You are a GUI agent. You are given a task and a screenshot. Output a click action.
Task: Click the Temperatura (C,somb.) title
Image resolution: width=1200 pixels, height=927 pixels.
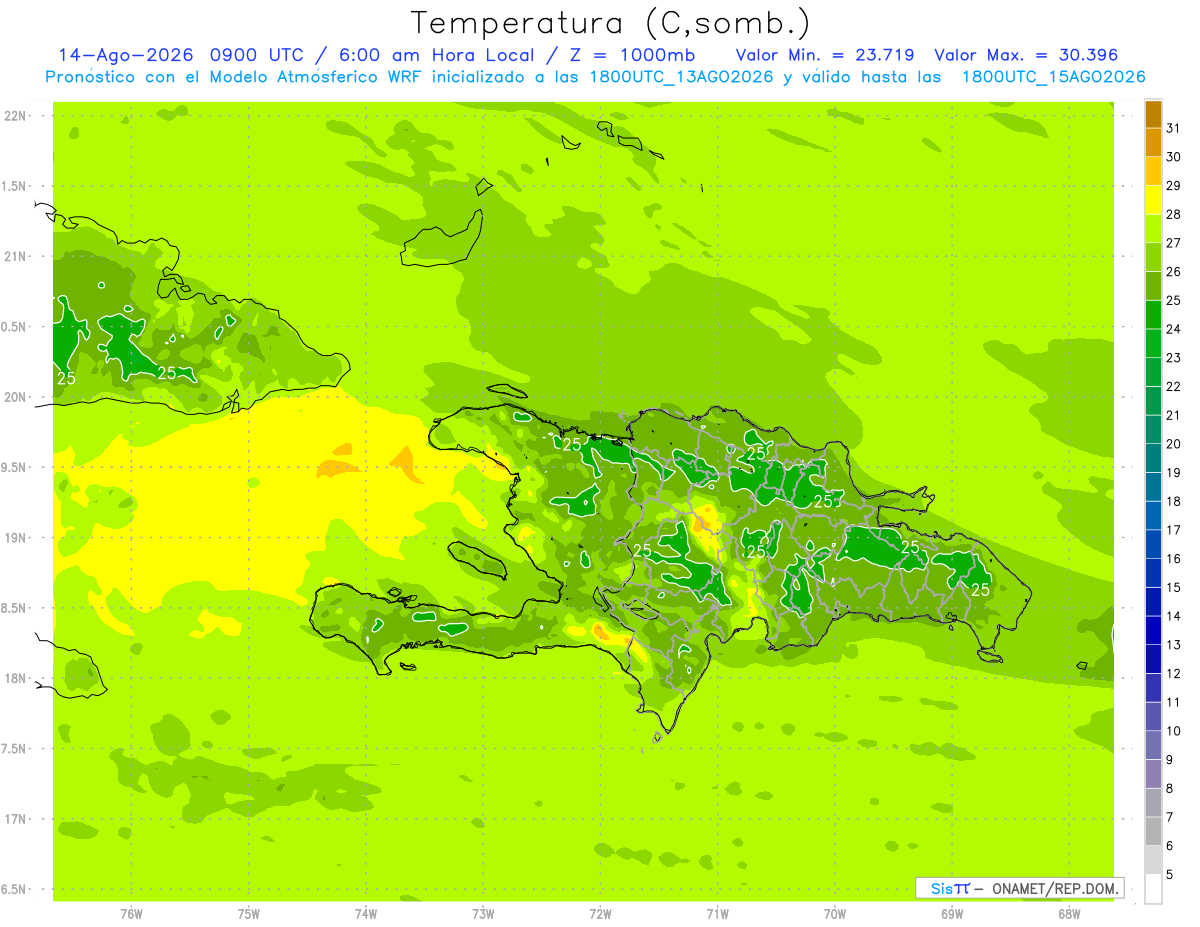tap(611, 23)
